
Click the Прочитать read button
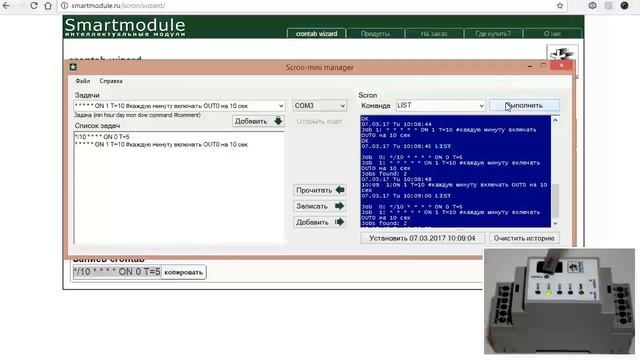(320, 190)
